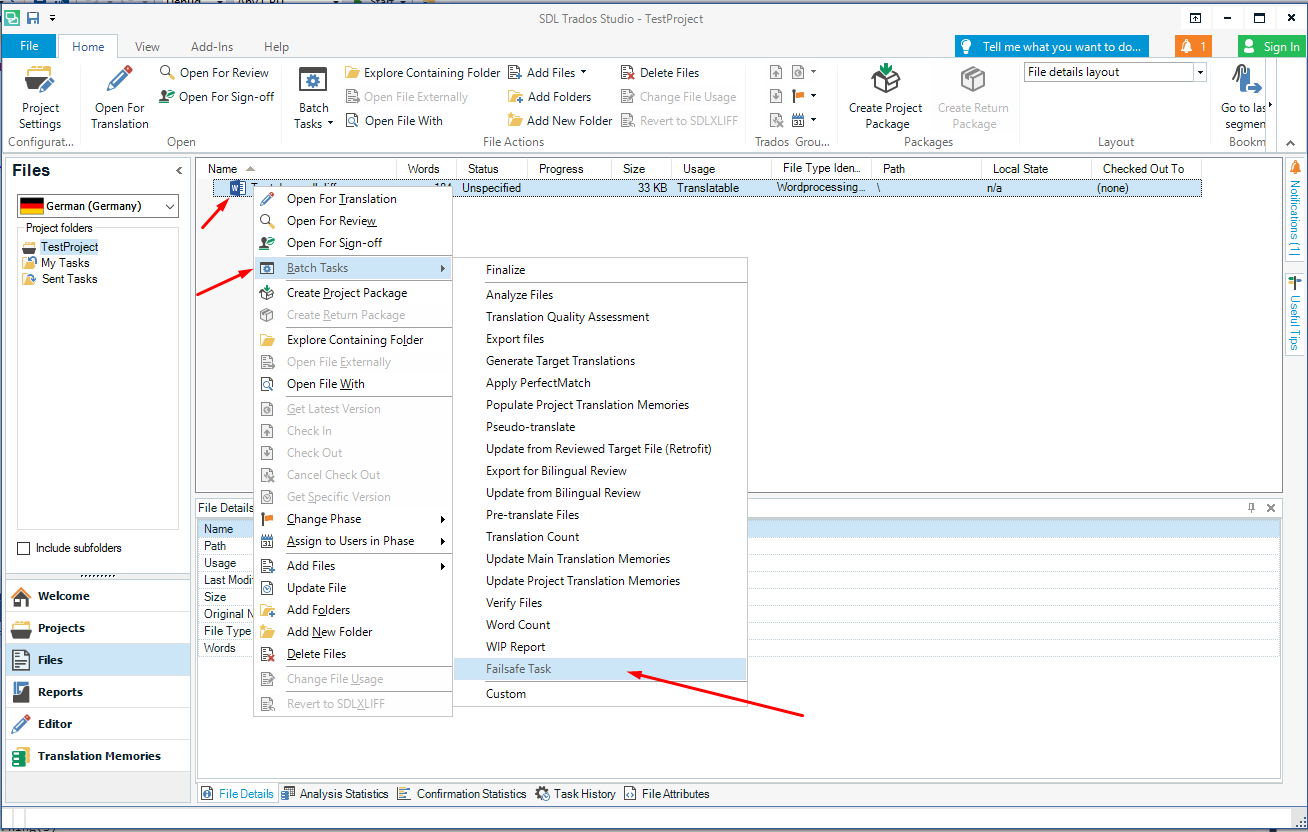Viewport: 1308px width, 832px height.
Task: Expand Change Phase submenu
Action: pyautogui.click(x=353, y=519)
